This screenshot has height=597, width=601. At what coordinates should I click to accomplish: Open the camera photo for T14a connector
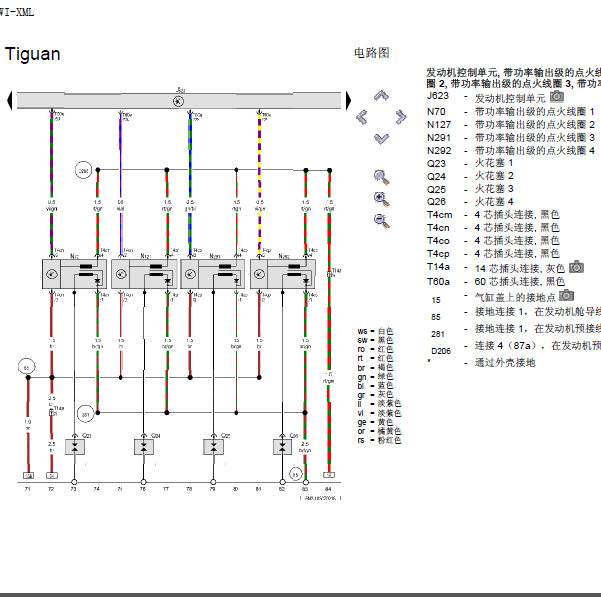pos(576,267)
